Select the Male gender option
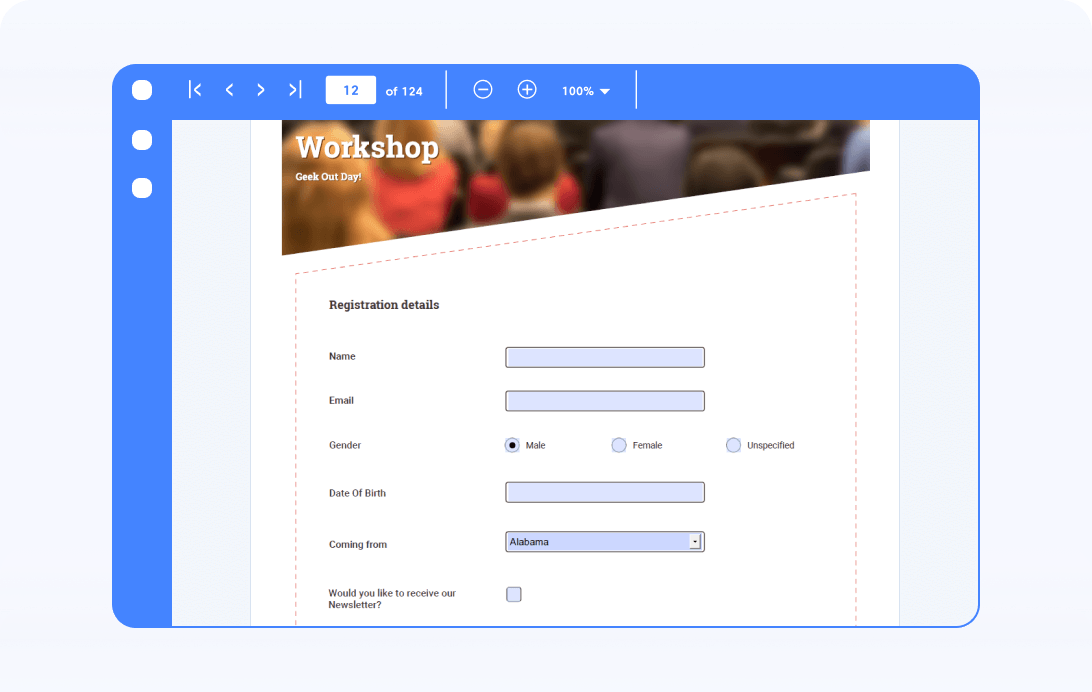 point(511,444)
